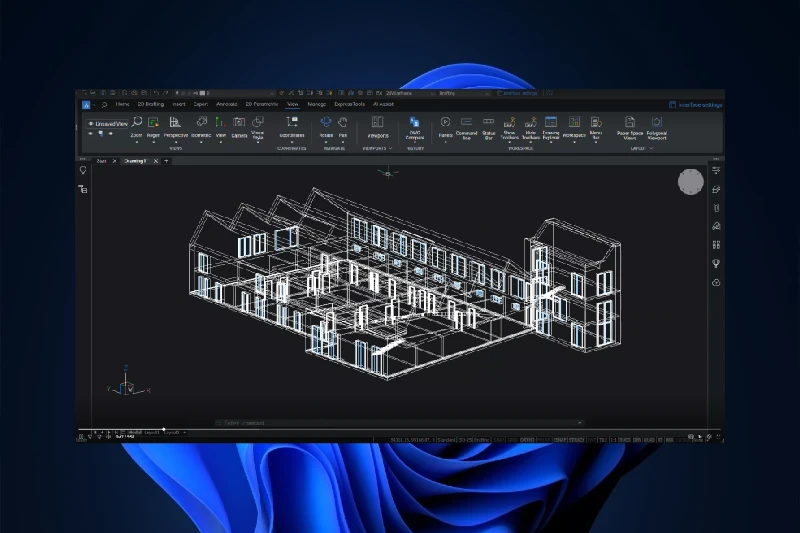Click the Paper Space Views icon
Image resolution: width=800 pixels, height=533 pixels.
coord(630,125)
